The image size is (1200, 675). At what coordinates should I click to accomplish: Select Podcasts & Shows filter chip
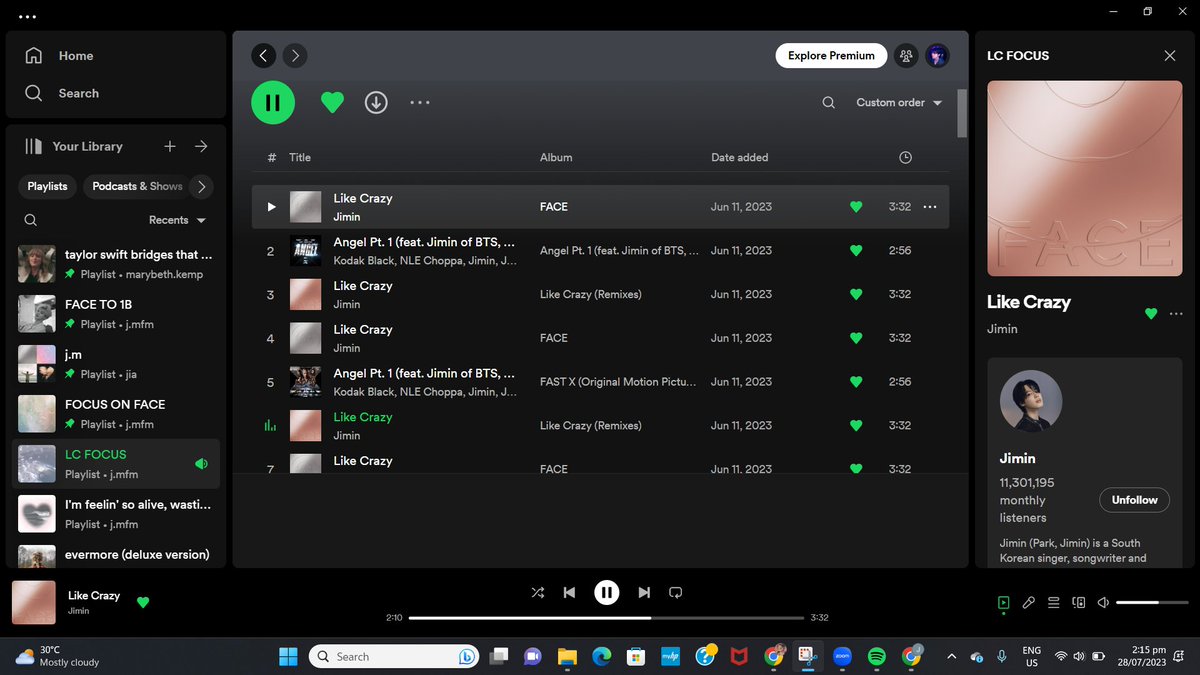[x=137, y=186]
